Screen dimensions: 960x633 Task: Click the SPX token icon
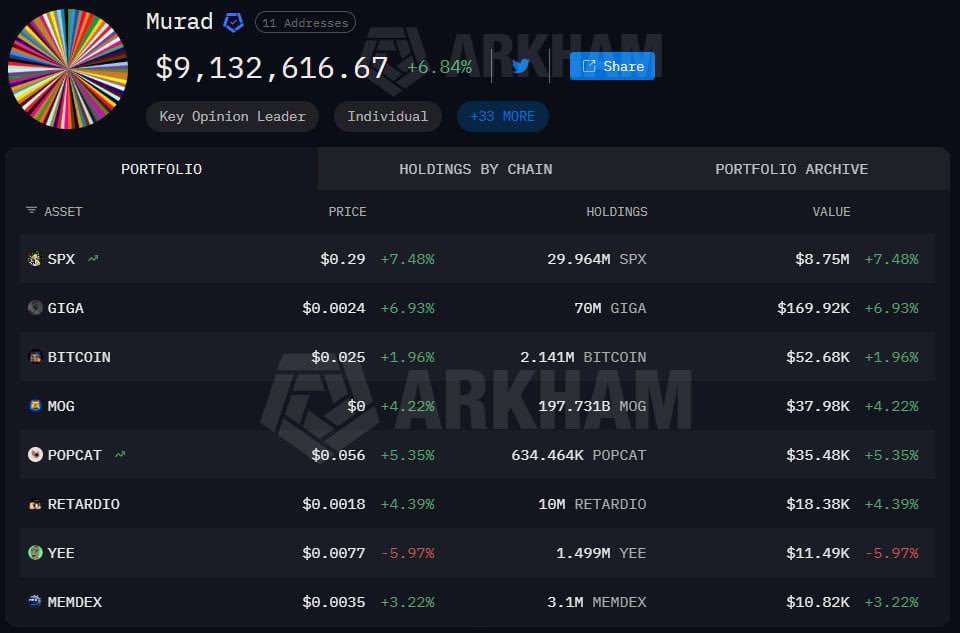click(35, 259)
